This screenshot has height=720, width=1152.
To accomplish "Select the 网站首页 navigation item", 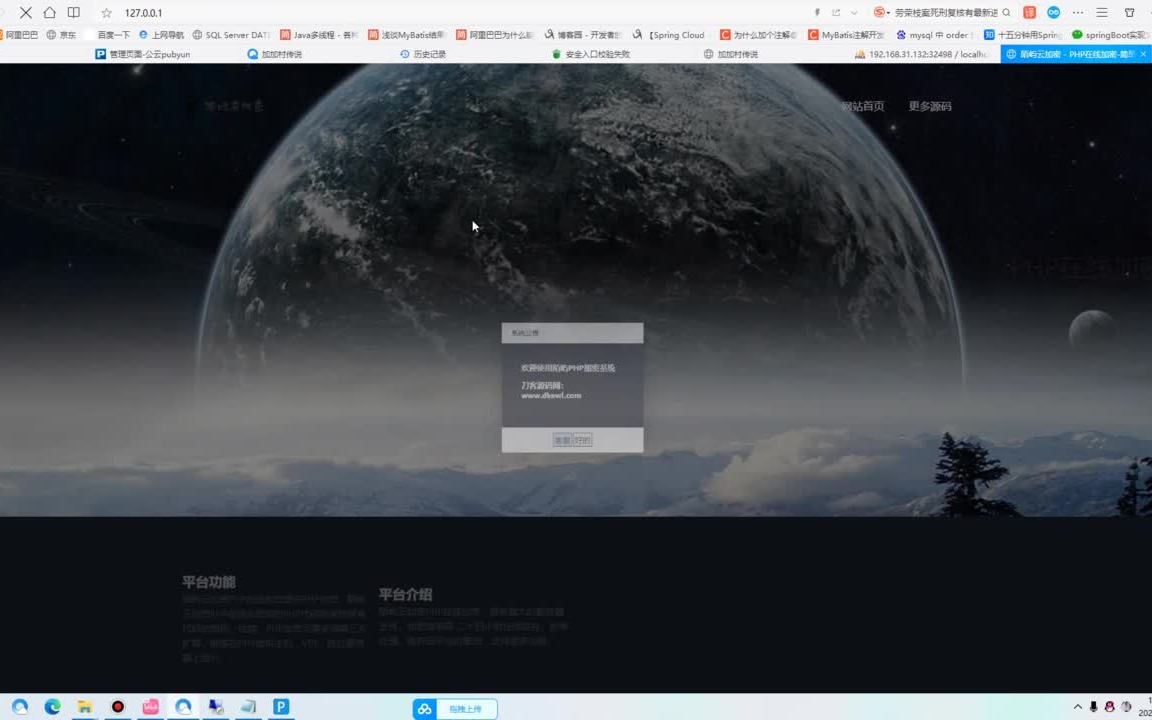I will click(x=862, y=105).
